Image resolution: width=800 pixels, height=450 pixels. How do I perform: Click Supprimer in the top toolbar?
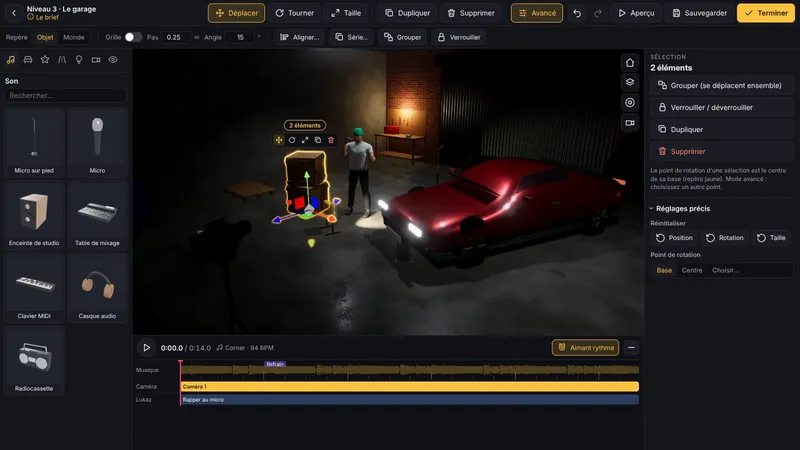pos(471,13)
